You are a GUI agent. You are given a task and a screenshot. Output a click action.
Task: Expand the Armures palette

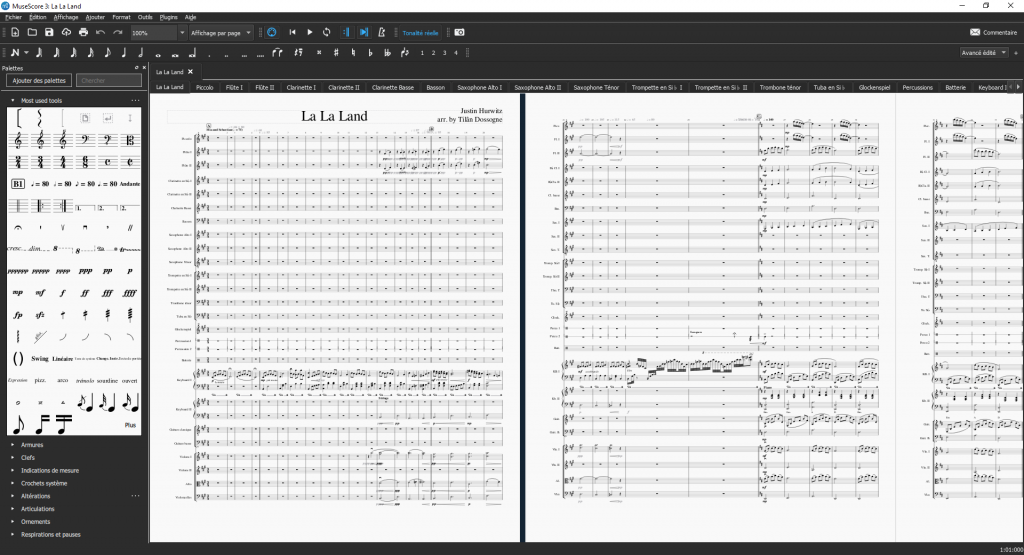point(12,445)
